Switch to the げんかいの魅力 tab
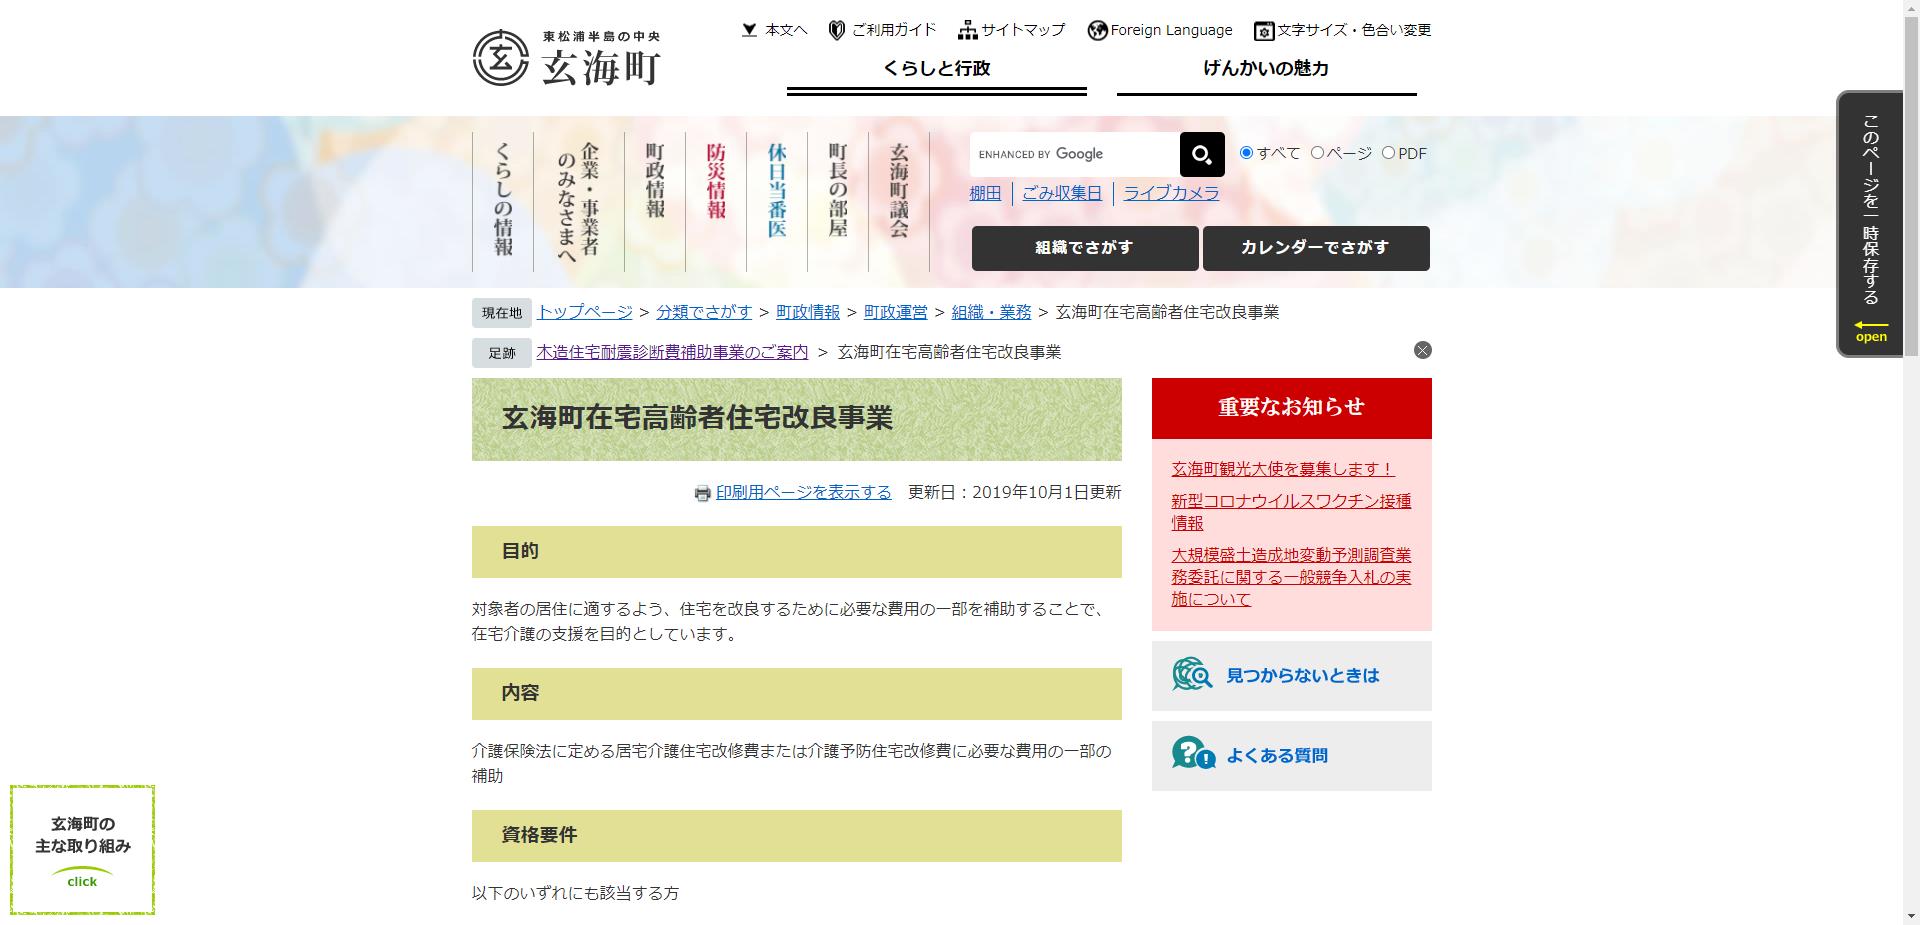Viewport: 1920px width, 925px height. 1267,69
